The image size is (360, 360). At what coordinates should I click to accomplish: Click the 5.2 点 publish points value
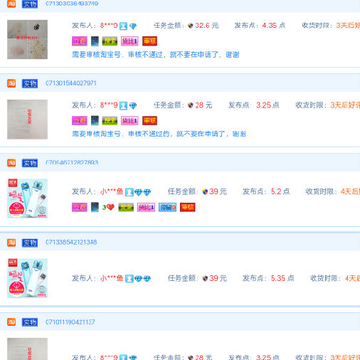tap(280, 192)
